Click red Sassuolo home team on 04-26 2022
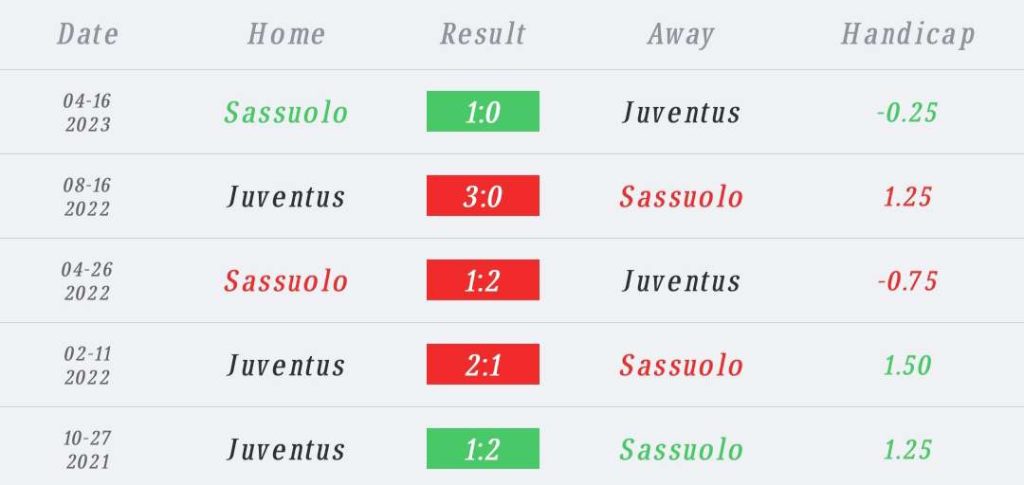1024x485 pixels. click(286, 280)
